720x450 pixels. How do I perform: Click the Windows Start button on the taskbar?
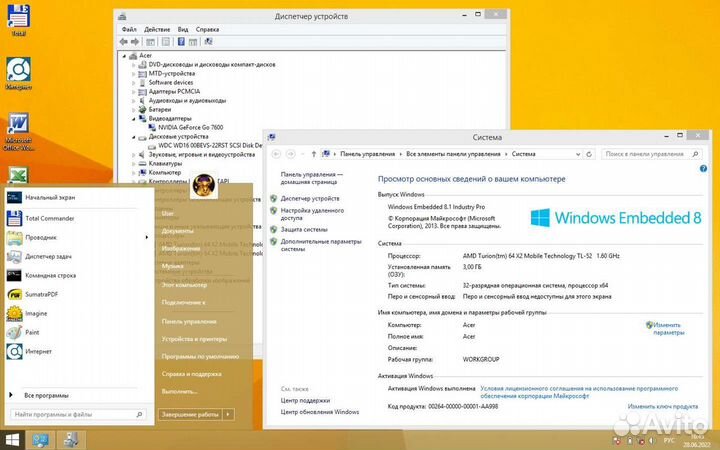pos(13,439)
